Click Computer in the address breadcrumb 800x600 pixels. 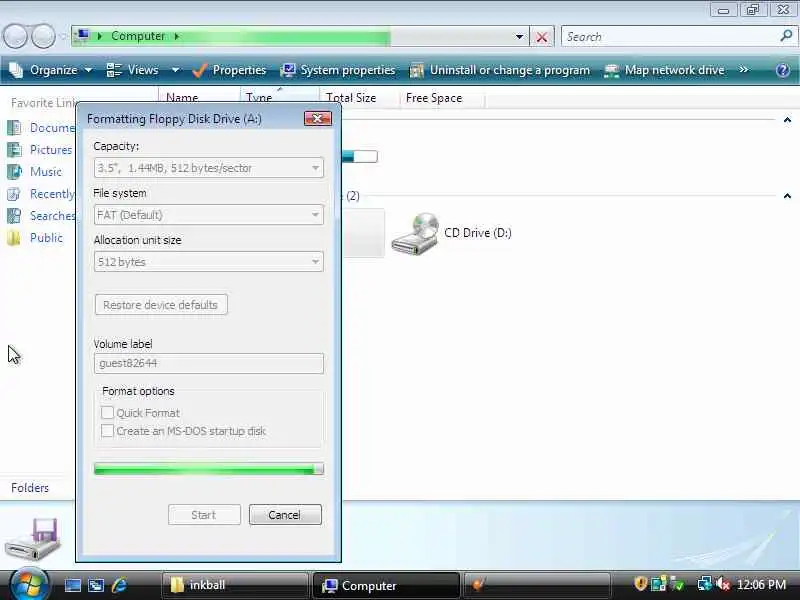[138, 36]
